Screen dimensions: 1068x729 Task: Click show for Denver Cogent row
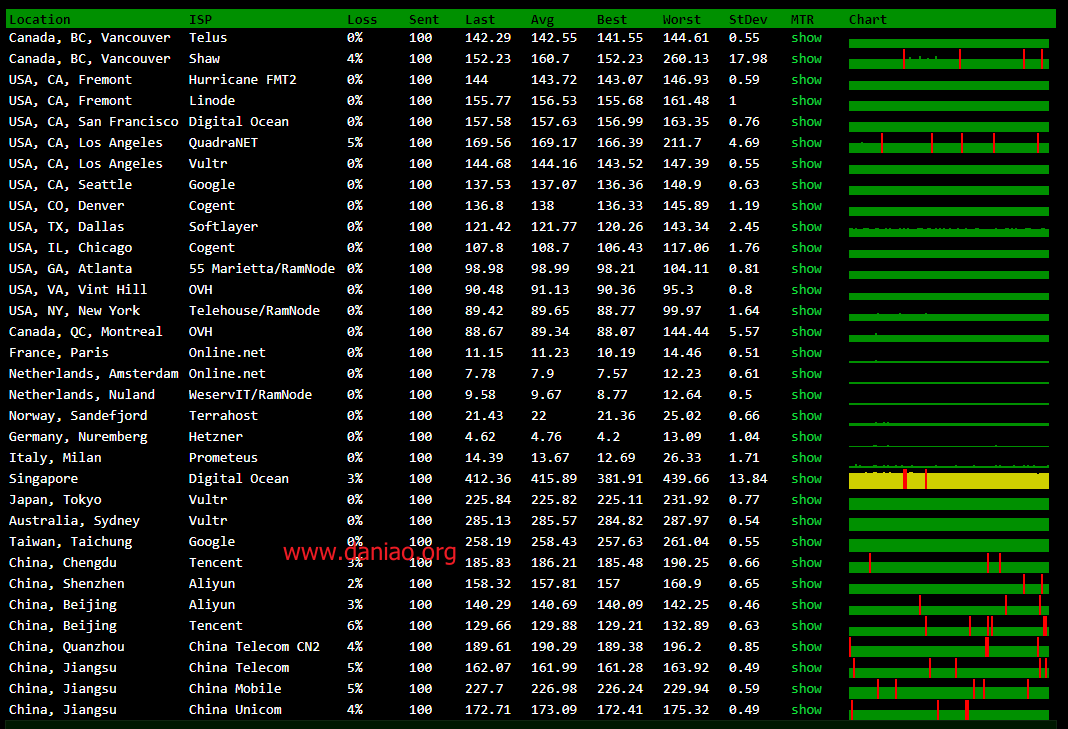click(806, 206)
